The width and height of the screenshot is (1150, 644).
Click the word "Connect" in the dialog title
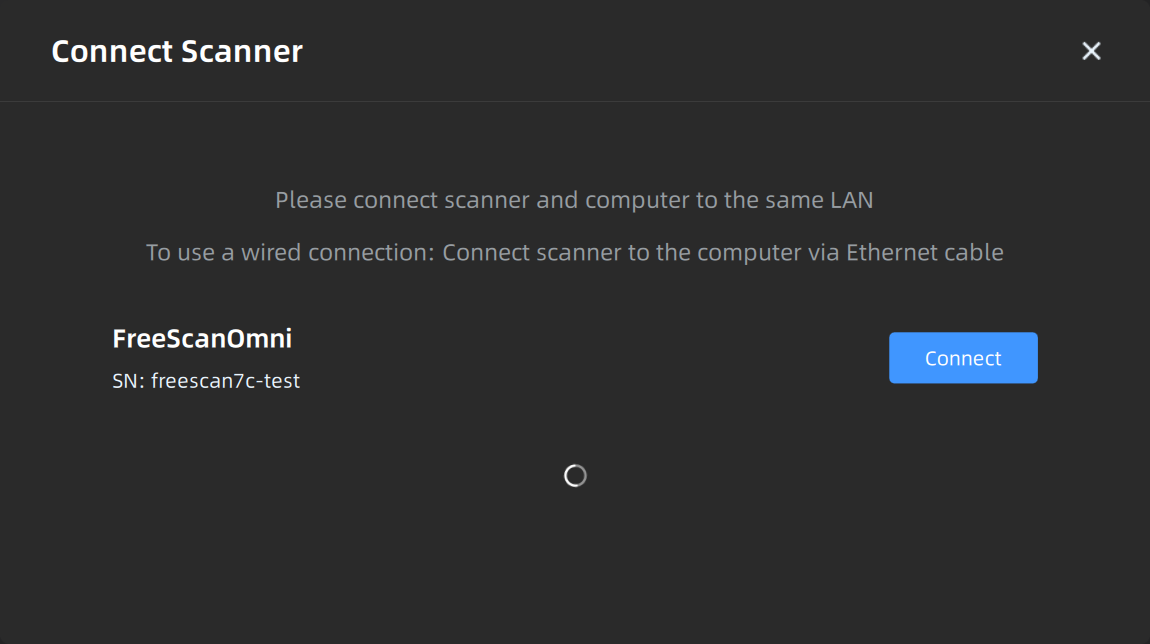coord(111,51)
